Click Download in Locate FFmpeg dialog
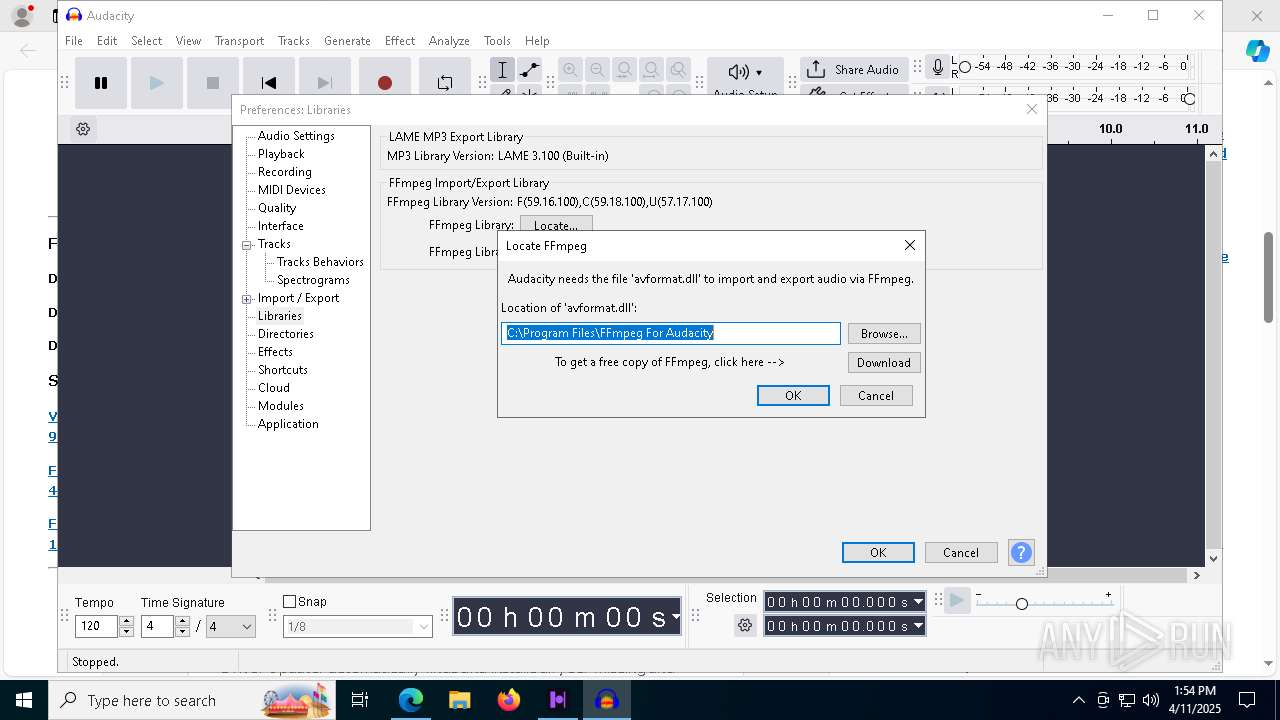The width and height of the screenshot is (1280, 720). [884, 363]
